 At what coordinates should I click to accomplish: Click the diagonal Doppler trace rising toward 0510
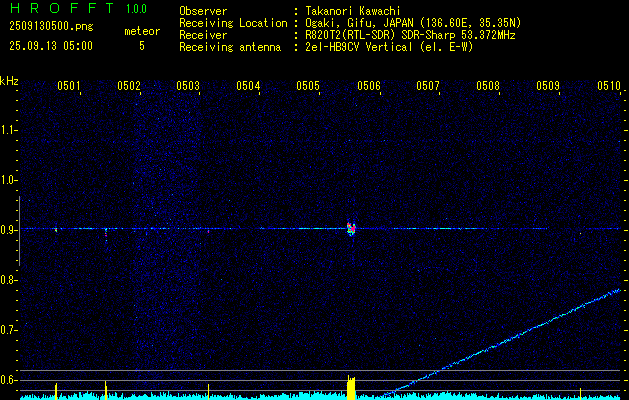(503, 342)
